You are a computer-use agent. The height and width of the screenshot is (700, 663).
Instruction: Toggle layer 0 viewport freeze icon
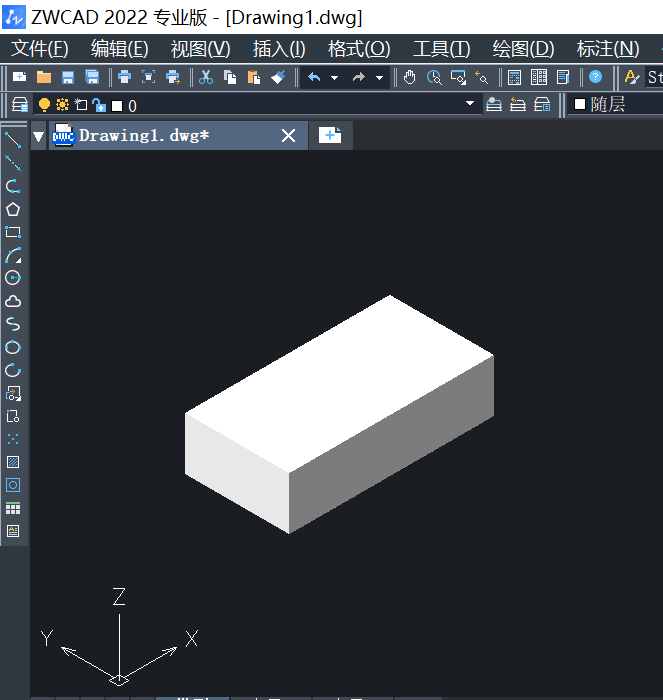point(81,105)
